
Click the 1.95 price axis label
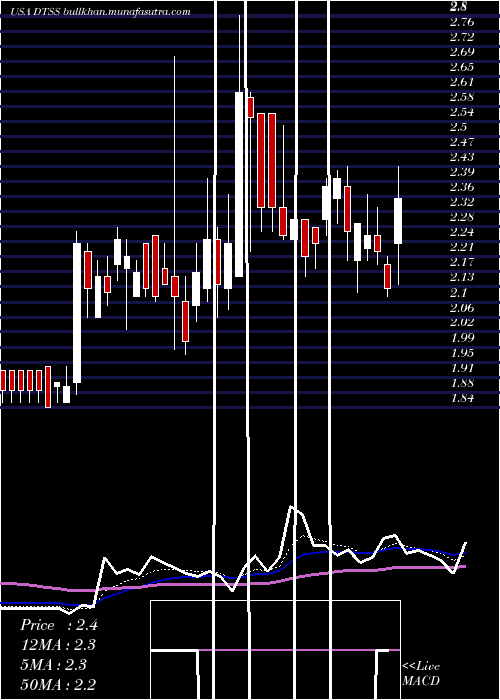(462, 353)
